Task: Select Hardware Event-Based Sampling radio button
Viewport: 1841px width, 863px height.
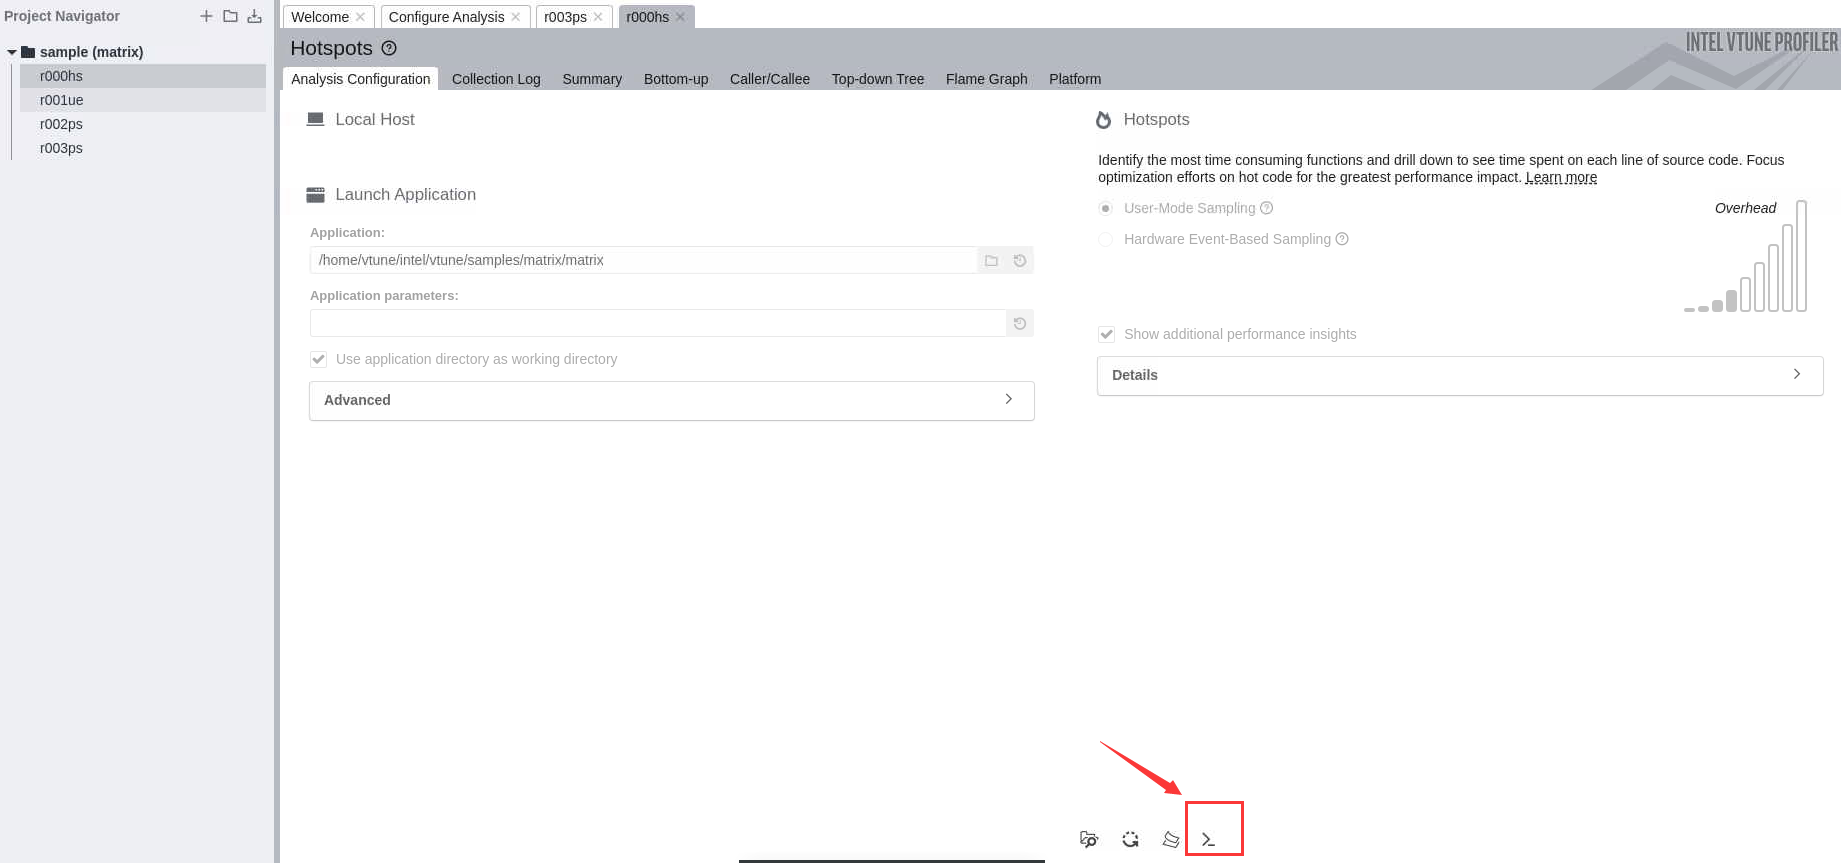Action: pyautogui.click(x=1106, y=239)
